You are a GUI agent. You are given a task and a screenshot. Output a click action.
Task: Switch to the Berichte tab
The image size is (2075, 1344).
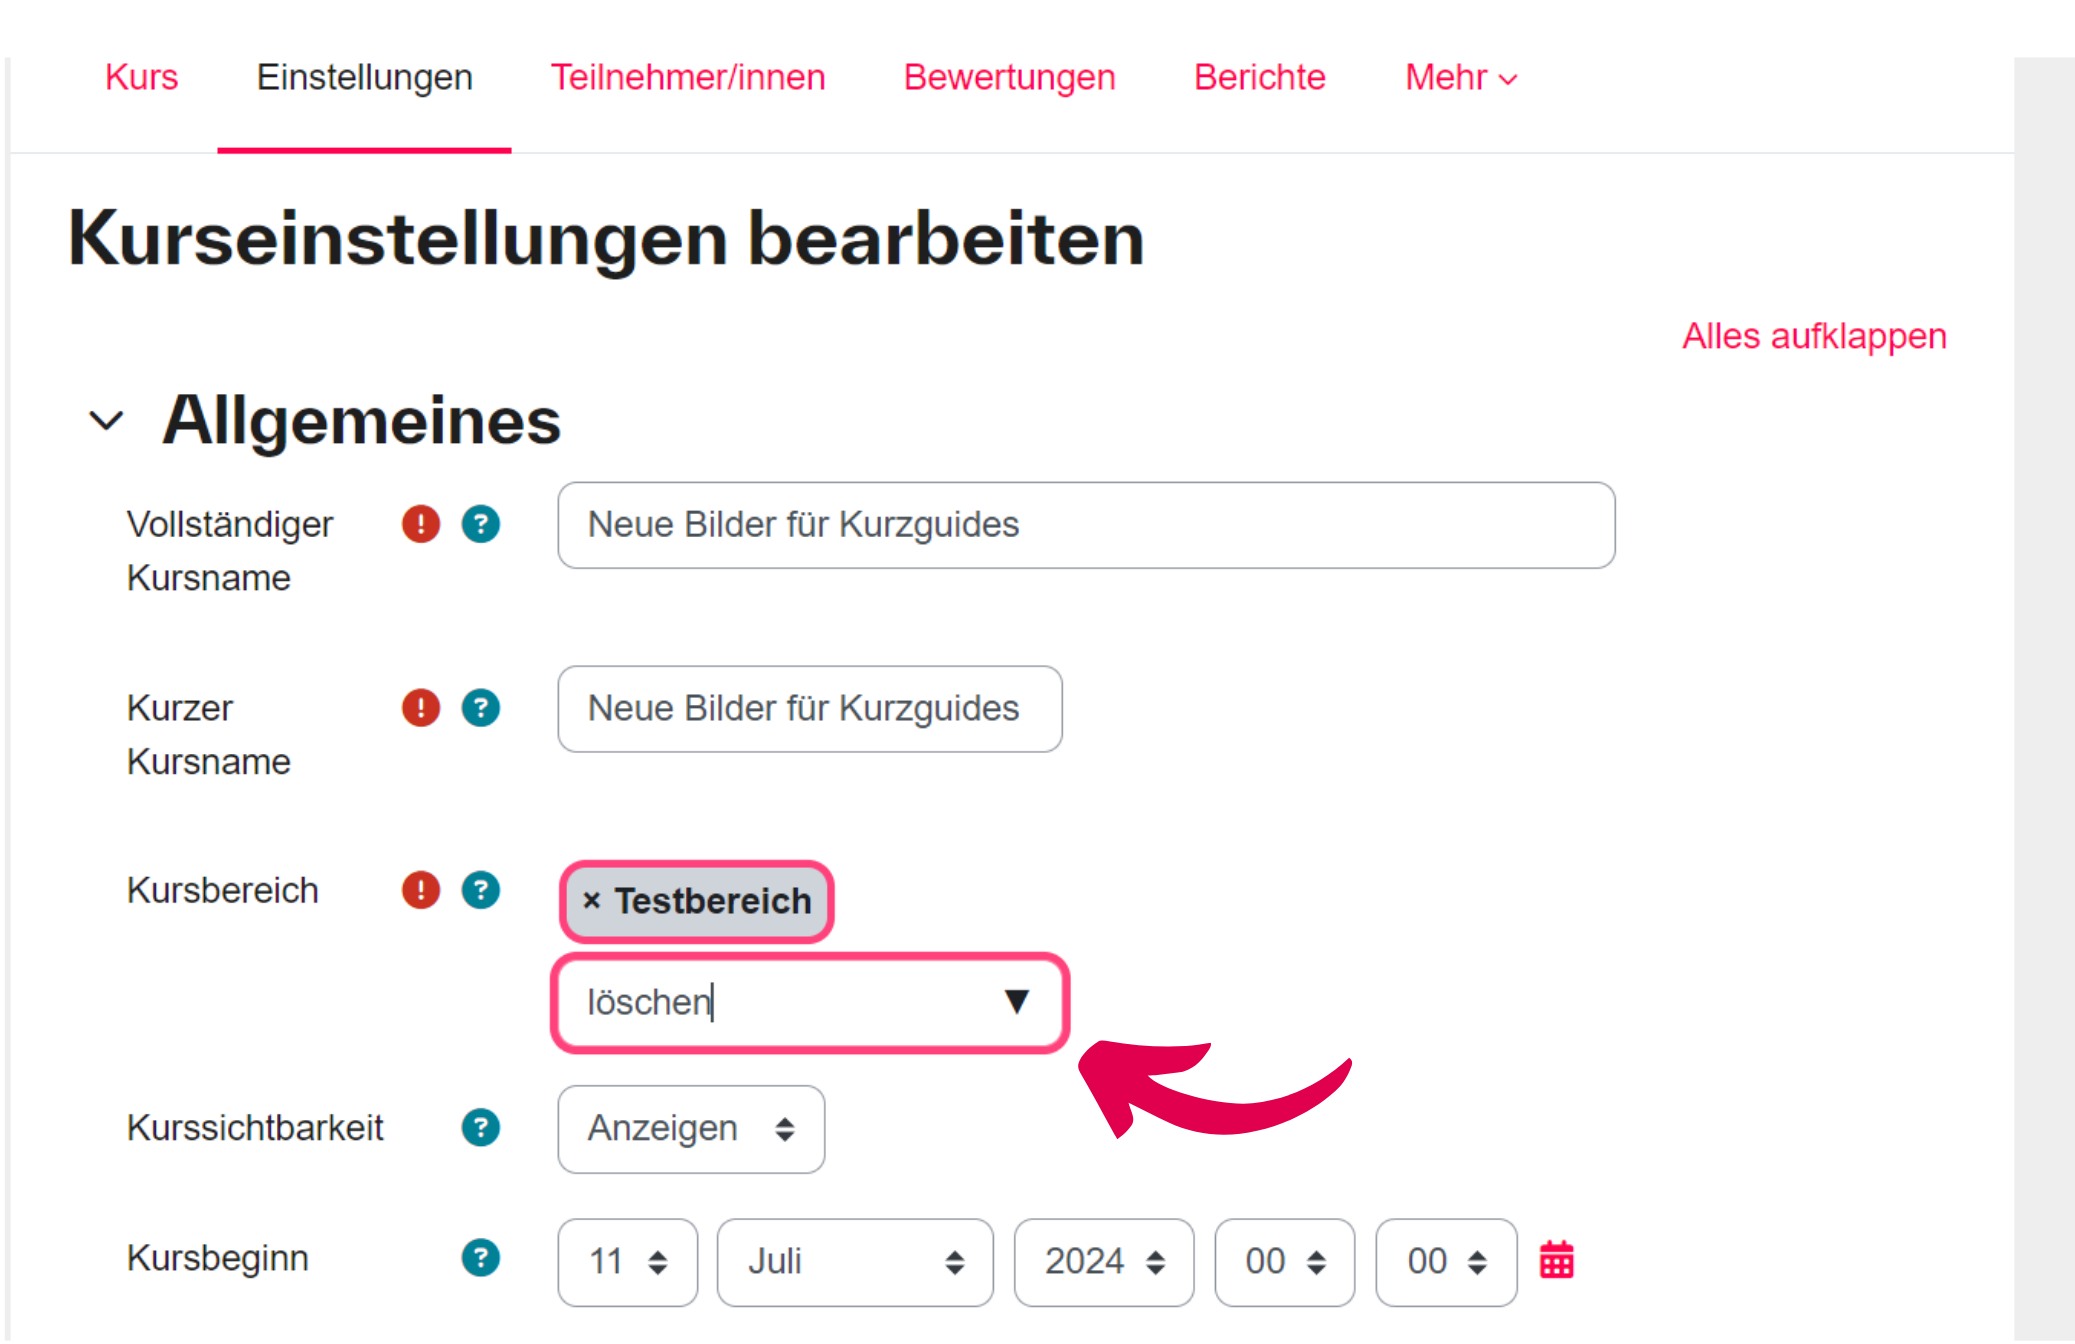pos(1258,77)
